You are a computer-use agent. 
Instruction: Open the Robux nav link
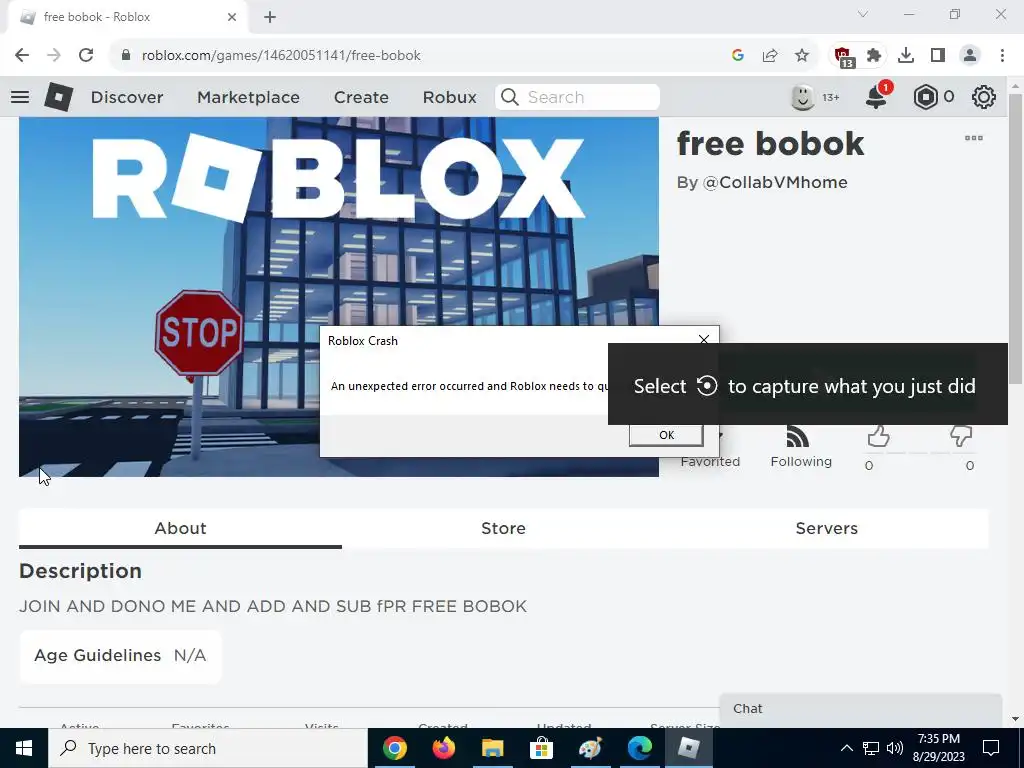[449, 97]
